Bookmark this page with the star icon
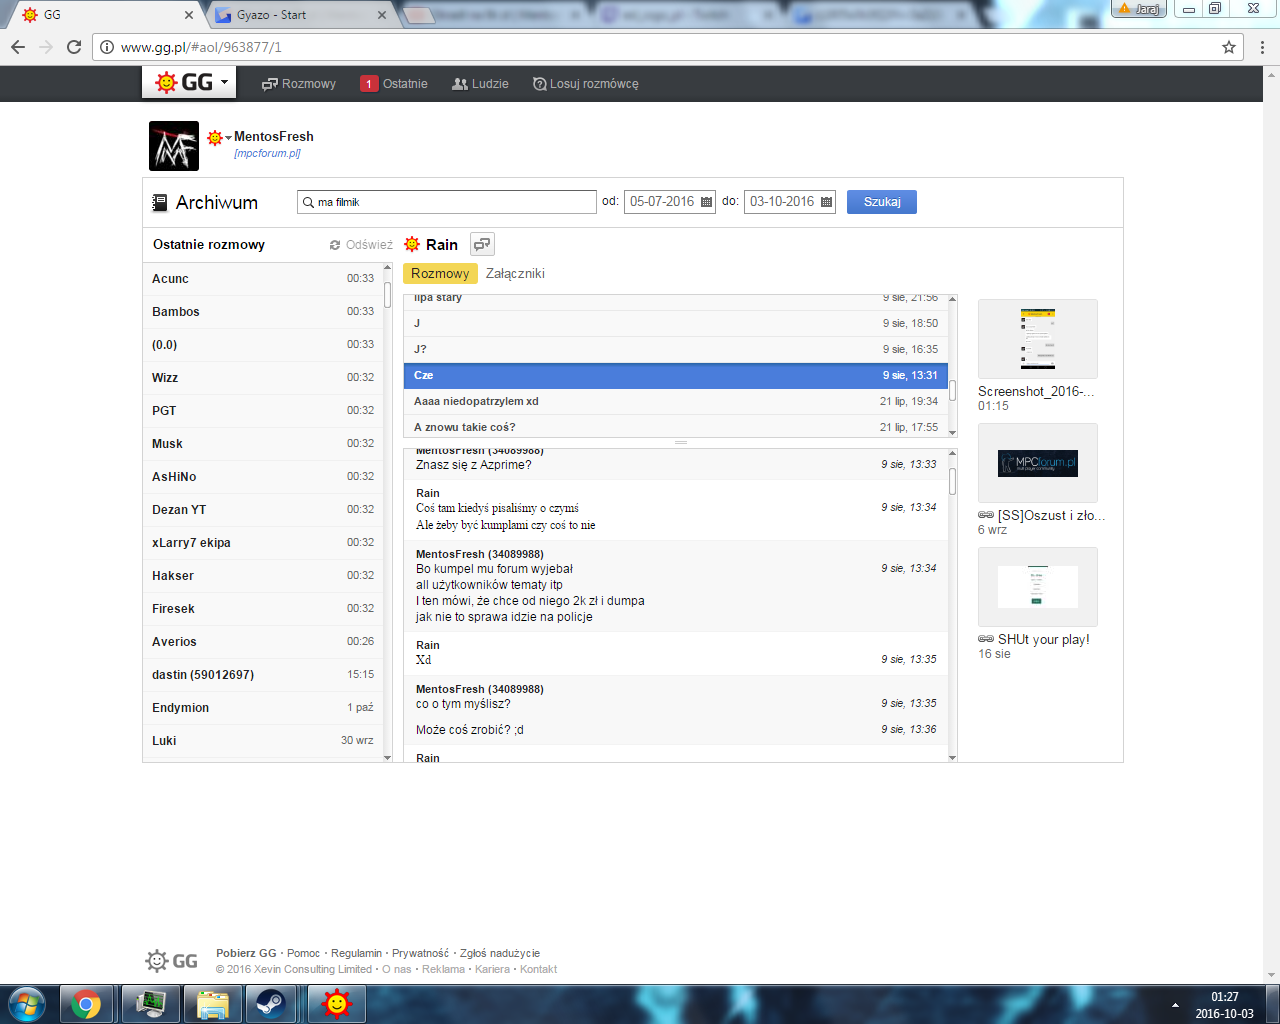The image size is (1280, 1024). point(1229,47)
